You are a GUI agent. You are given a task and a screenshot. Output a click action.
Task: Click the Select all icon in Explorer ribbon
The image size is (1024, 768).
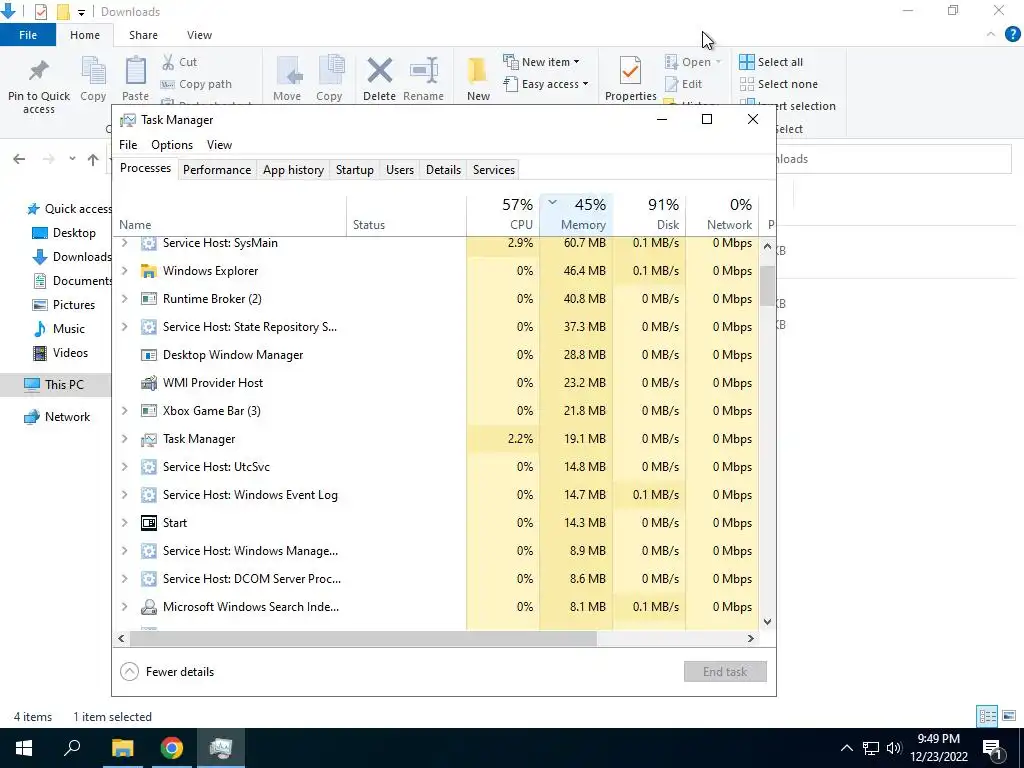[x=746, y=62]
